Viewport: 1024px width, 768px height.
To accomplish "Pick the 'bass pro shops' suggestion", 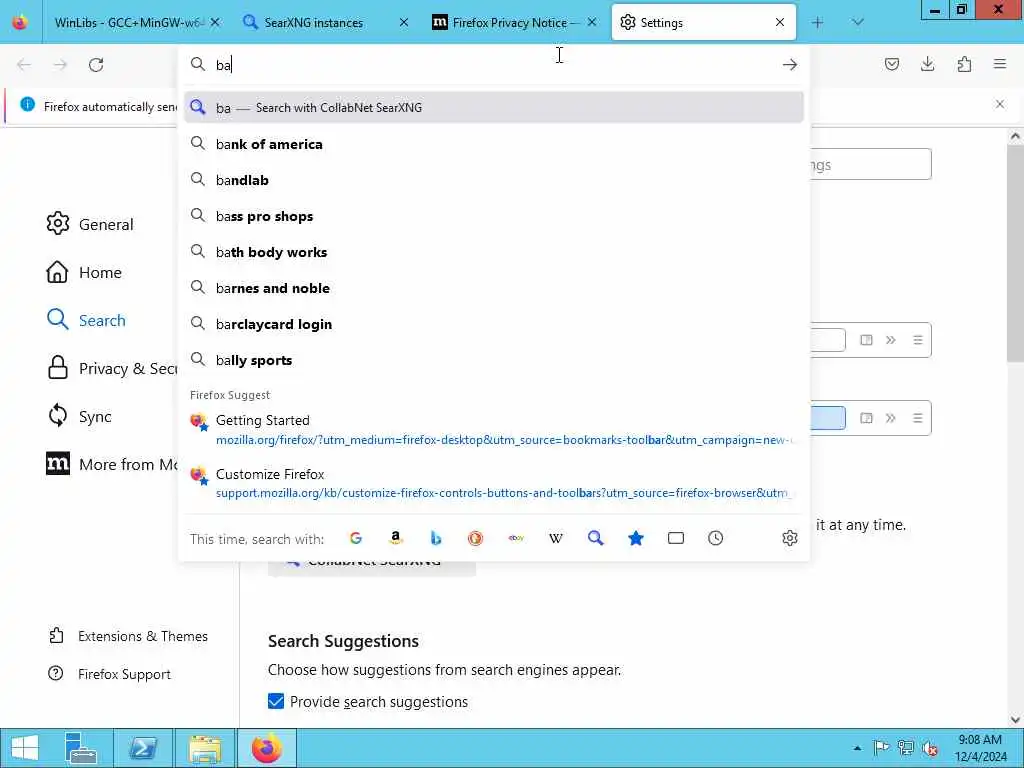I will click(x=494, y=216).
